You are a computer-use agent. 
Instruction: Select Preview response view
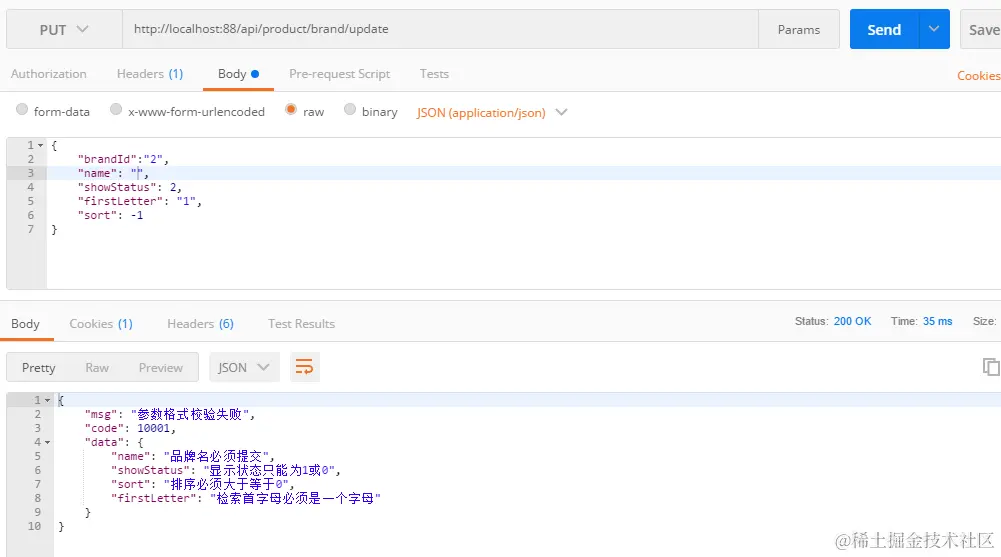coord(161,368)
